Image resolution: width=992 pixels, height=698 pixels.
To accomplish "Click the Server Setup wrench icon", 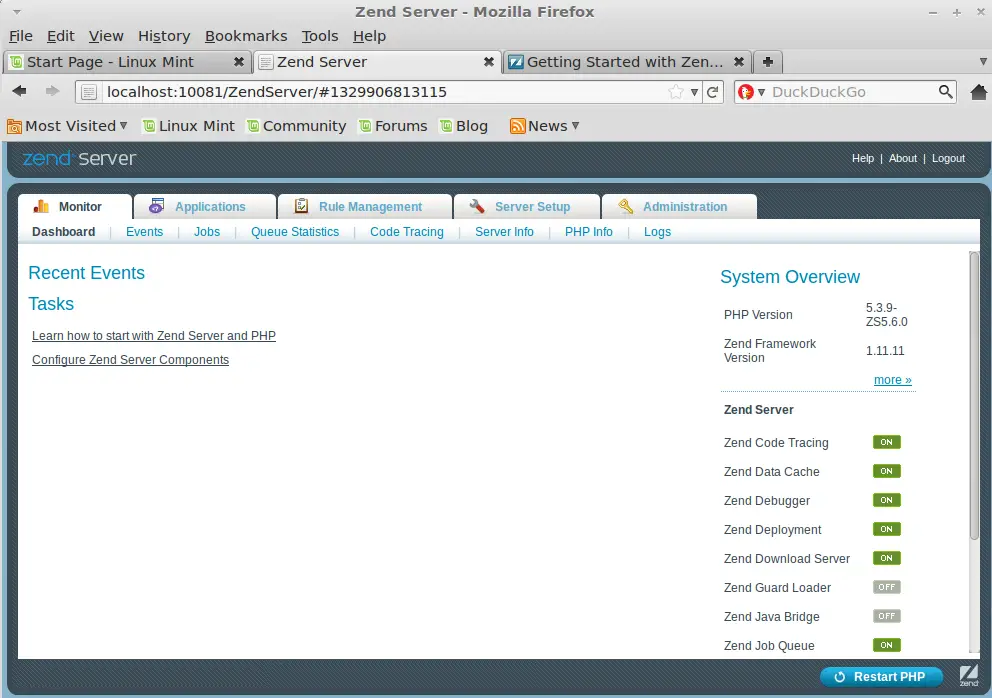I will click(x=477, y=206).
